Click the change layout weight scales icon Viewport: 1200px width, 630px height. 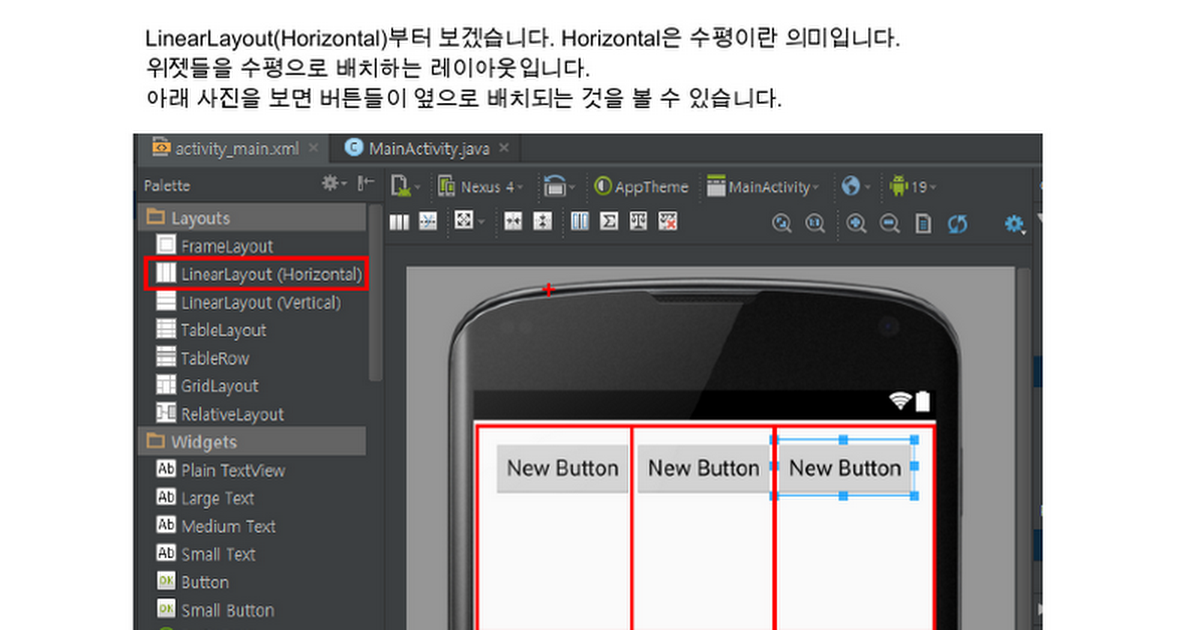click(x=638, y=222)
